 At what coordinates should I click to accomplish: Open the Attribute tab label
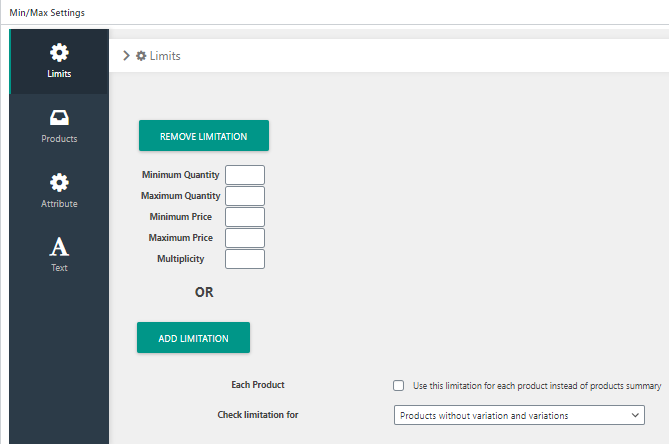click(59, 204)
